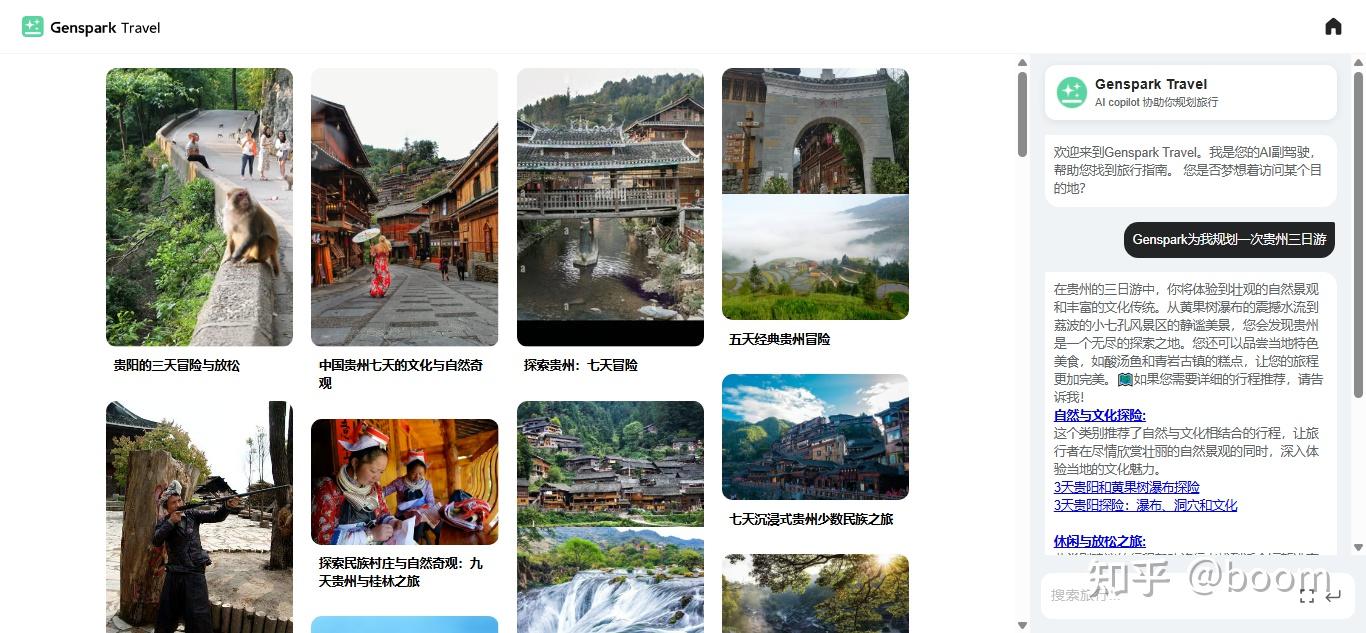Click the Genspark copilot avatar in chat panel
This screenshot has width=1366, height=633.
(1071, 92)
